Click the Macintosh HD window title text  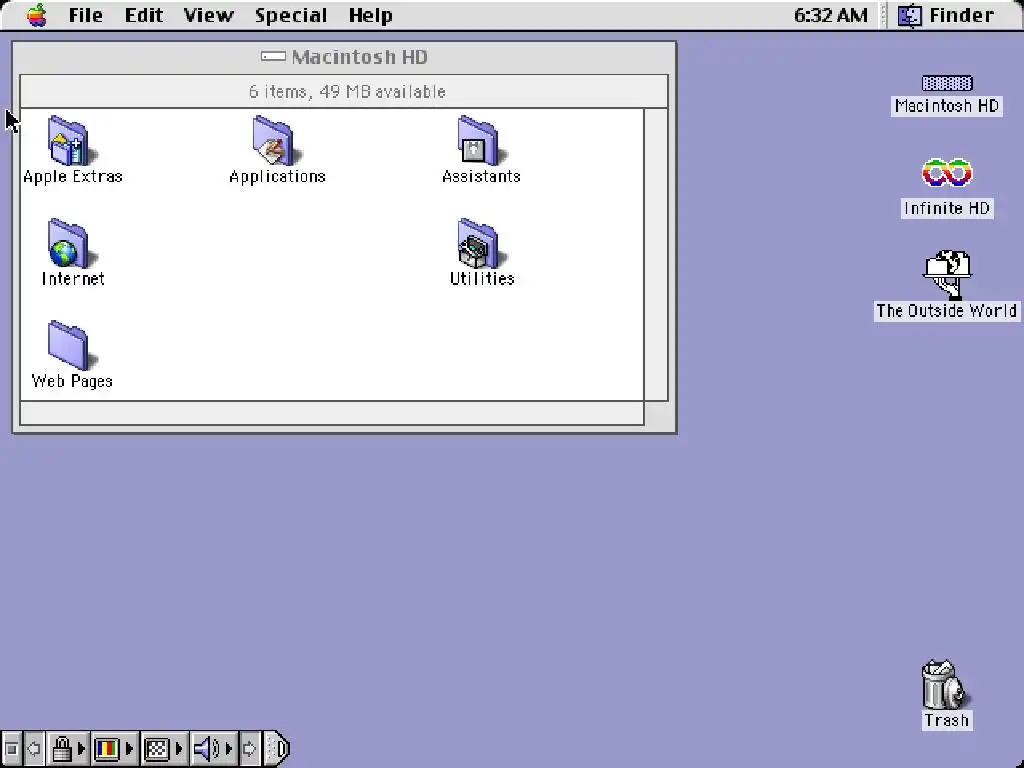point(359,57)
